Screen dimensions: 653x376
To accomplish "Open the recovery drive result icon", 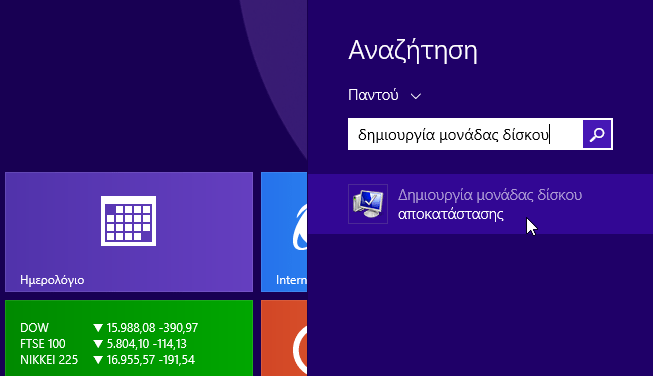I will [368, 204].
